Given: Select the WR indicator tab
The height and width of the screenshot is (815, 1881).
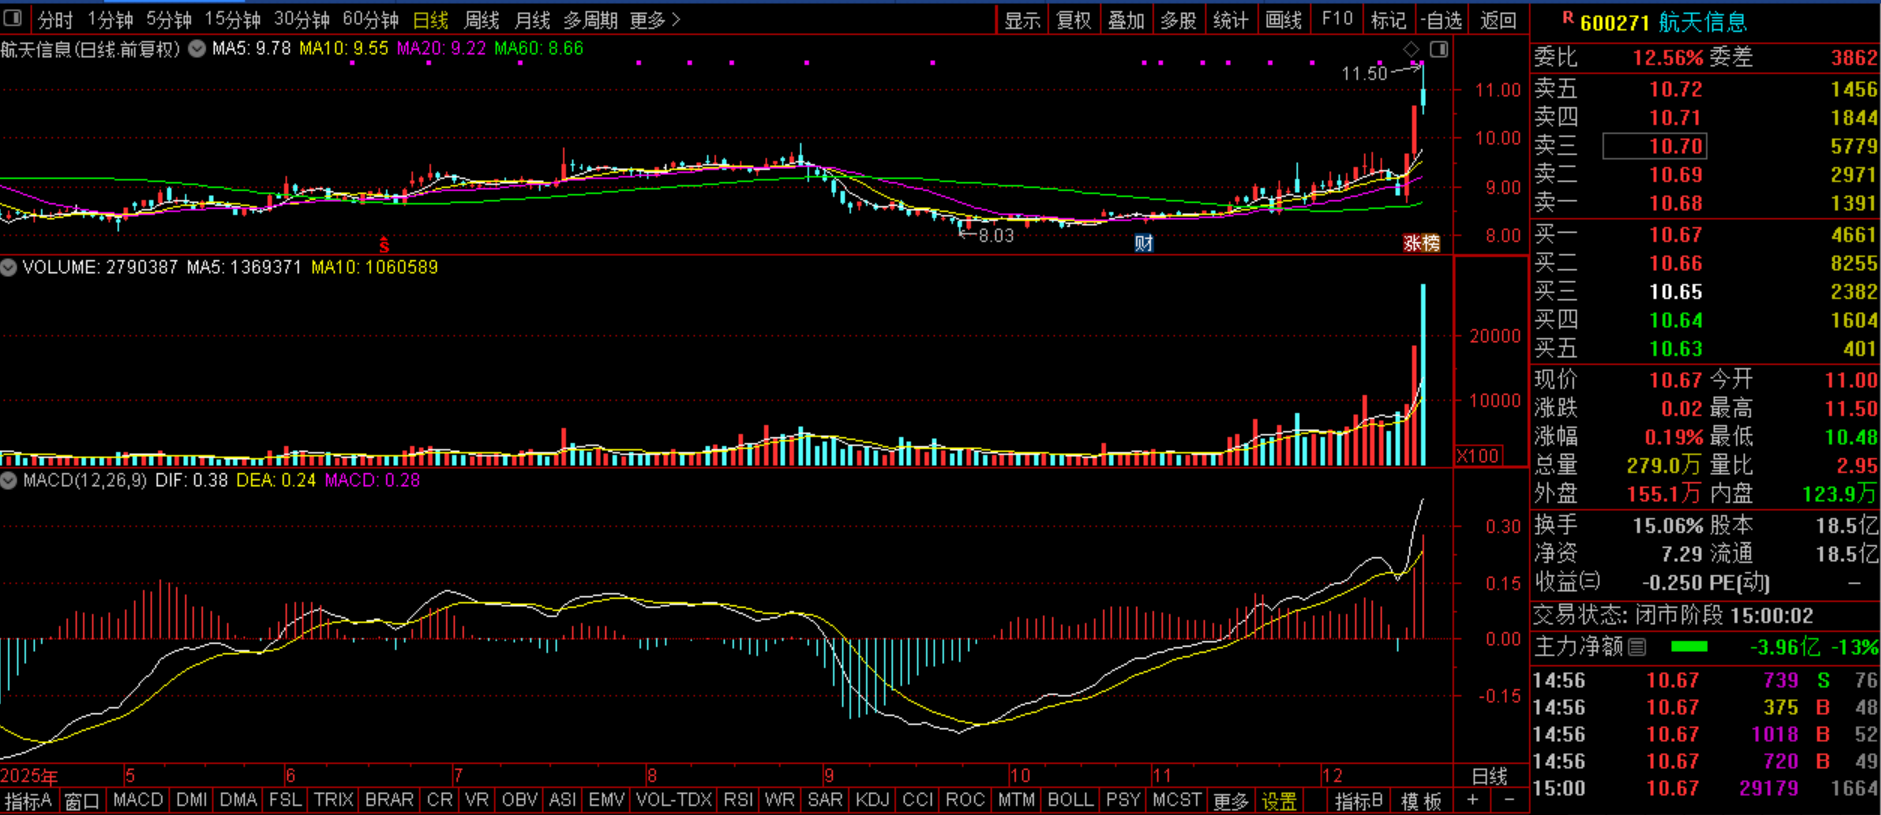Looking at the screenshot, I should tap(780, 800).
